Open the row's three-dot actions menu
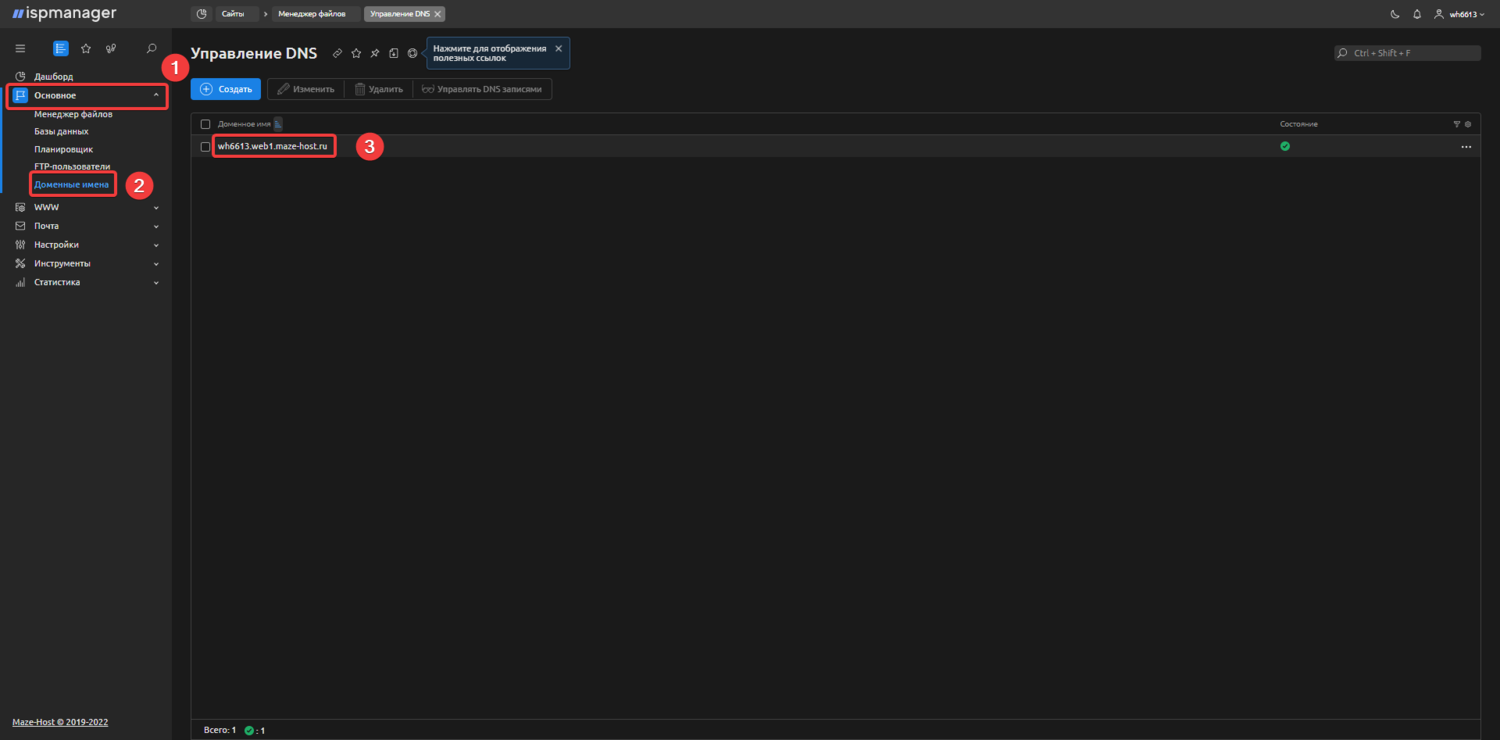This screenshot has width=1500, height=740. 1466,147
